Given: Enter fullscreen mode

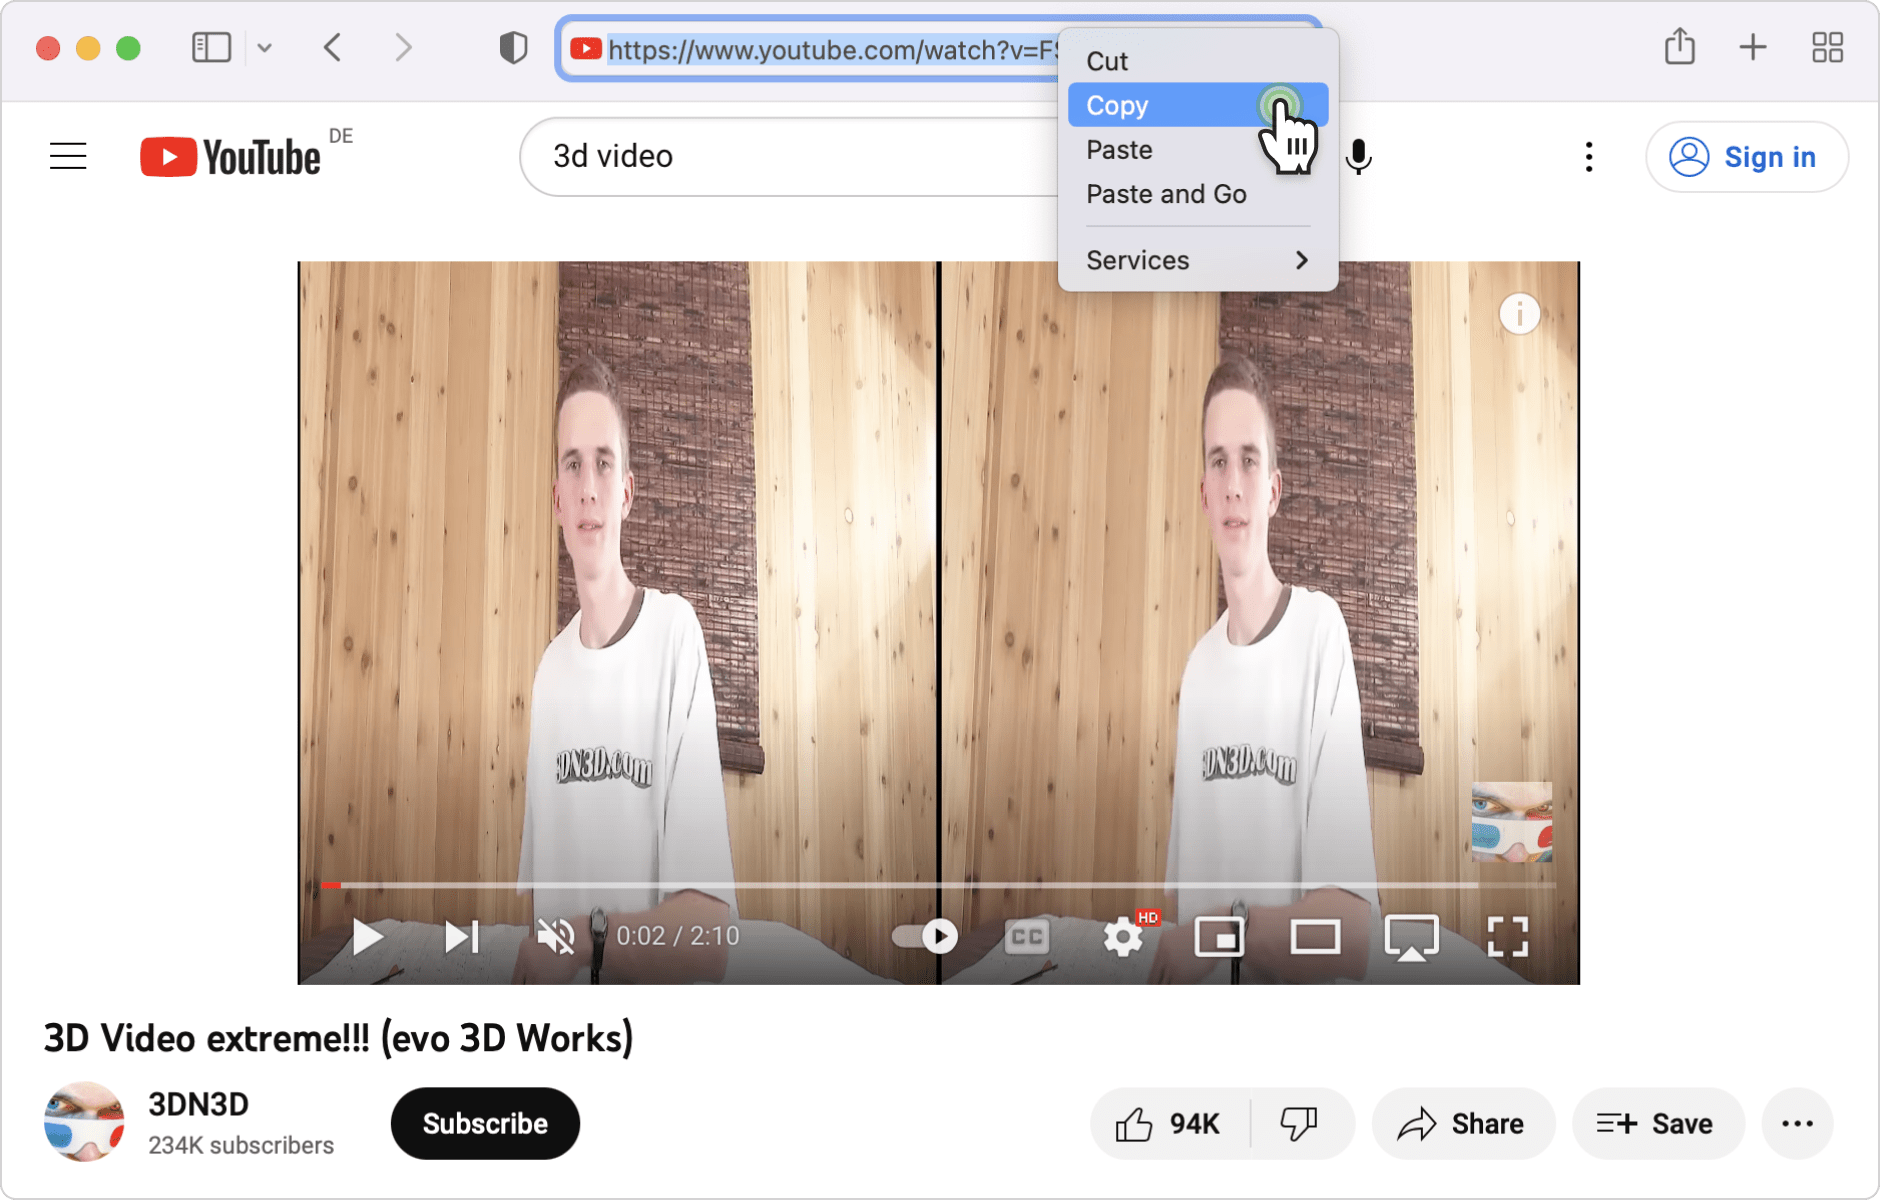Looking at the screenshot, I should (1508, 936).
